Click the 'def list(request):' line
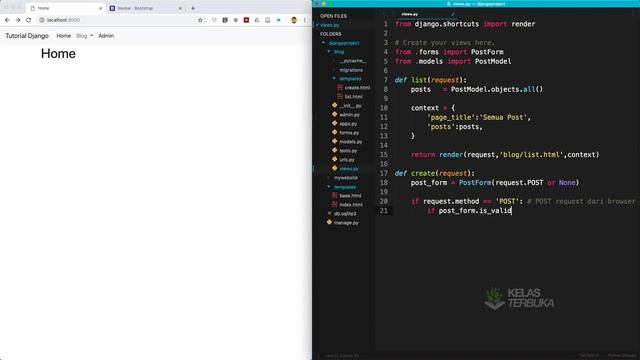Image resolution: width=640 pixels, height=360 pixels. click(431, 80)
